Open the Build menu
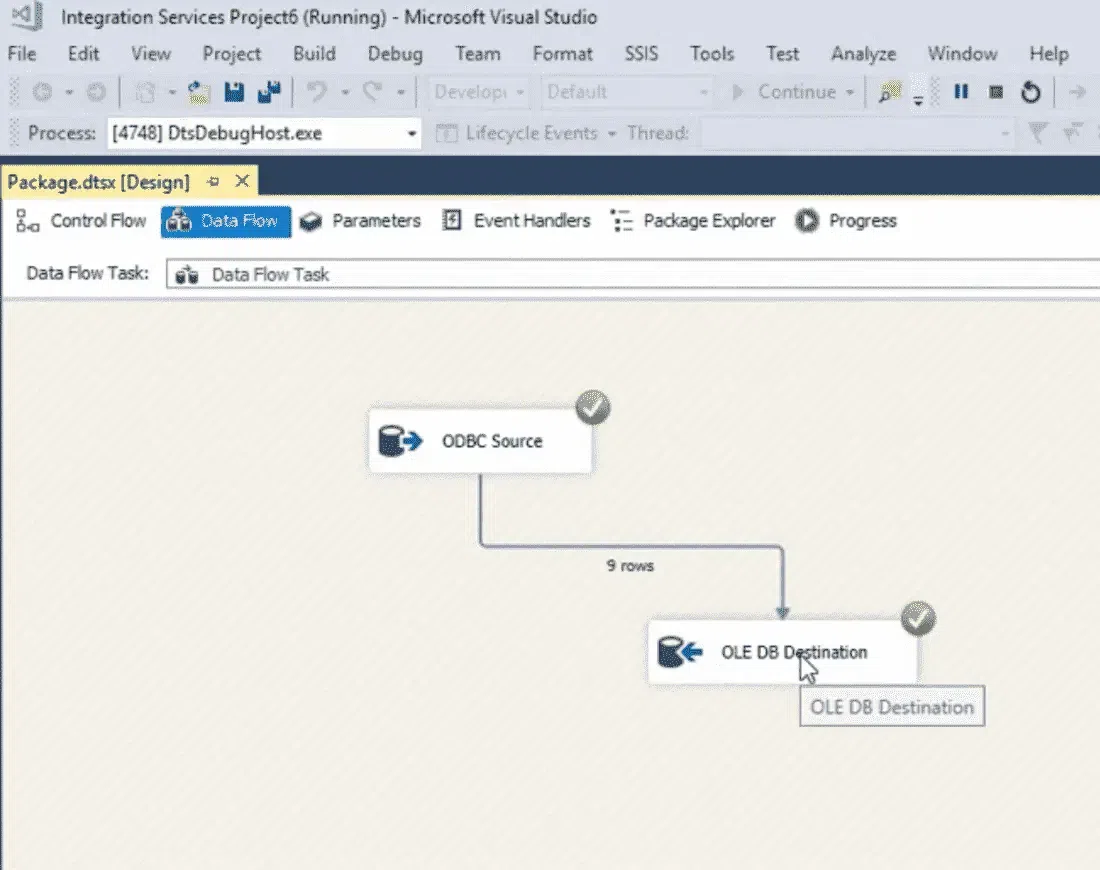This screenshot has width=1100, height=870. [314, 54]
